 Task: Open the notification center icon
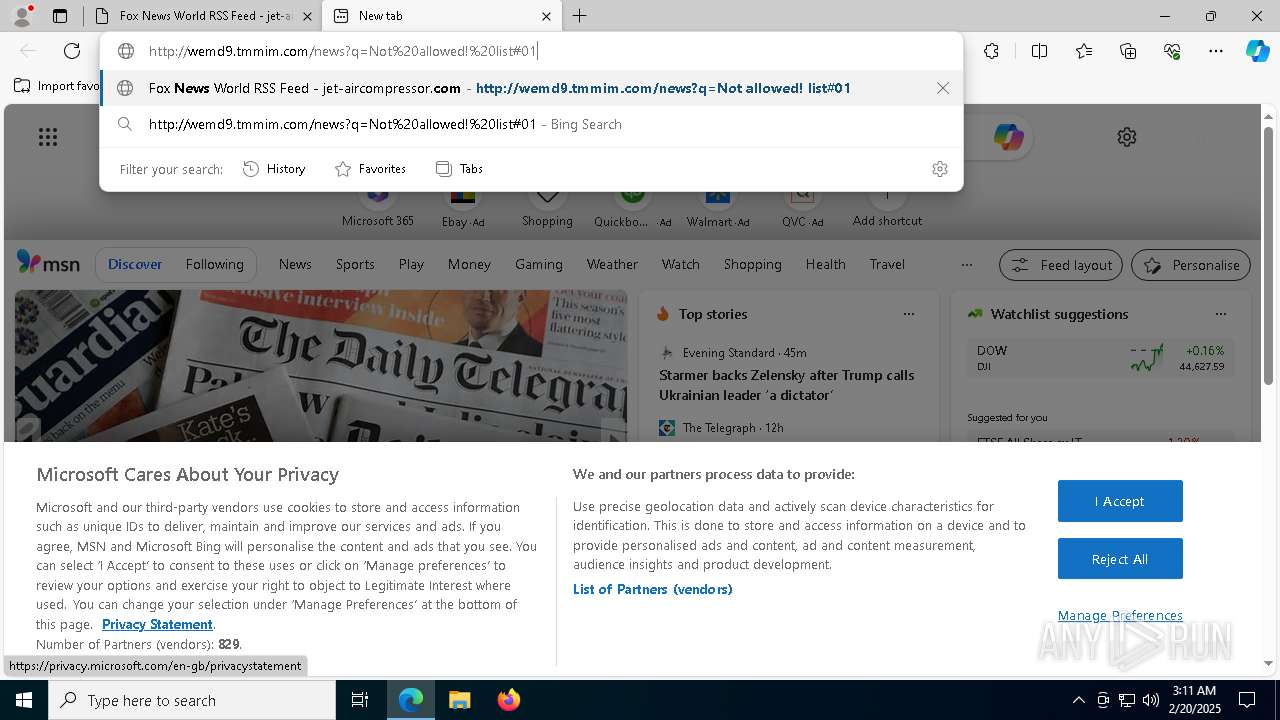(1247, 700)
